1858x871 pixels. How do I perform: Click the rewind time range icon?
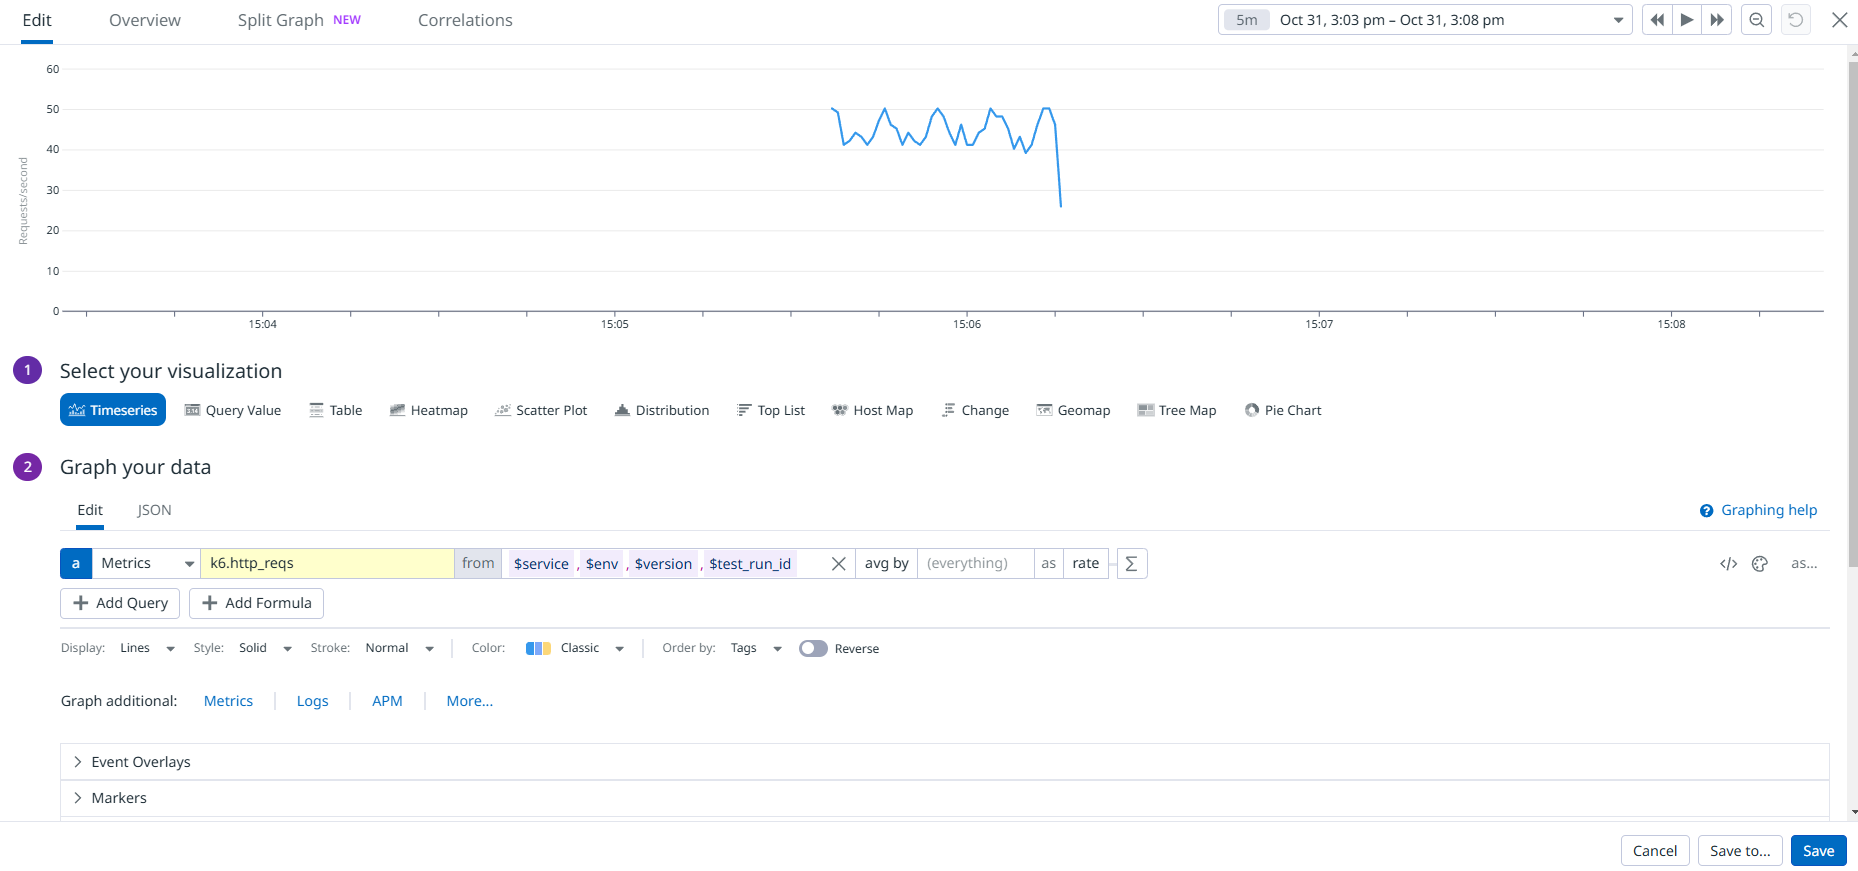coord(1657,20)
